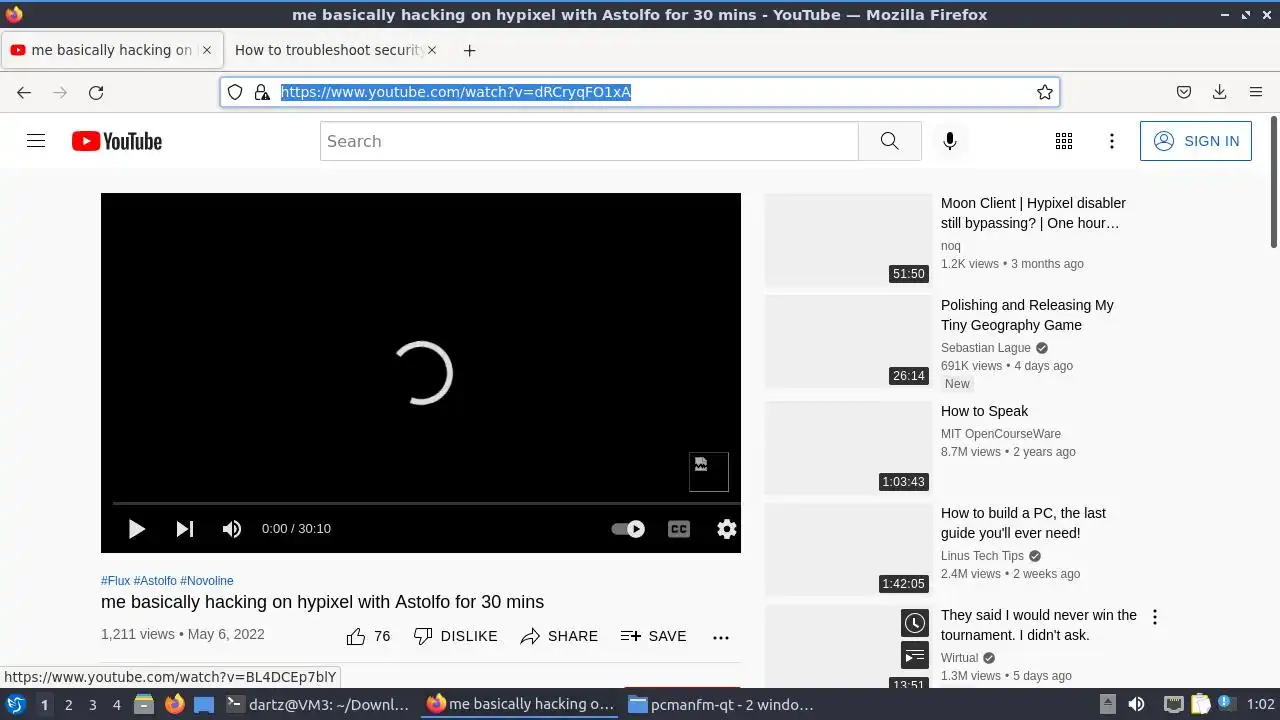Go to YouTube home via logo
The height and width of the screenshot is (720, 1280).
pos(117,141)
